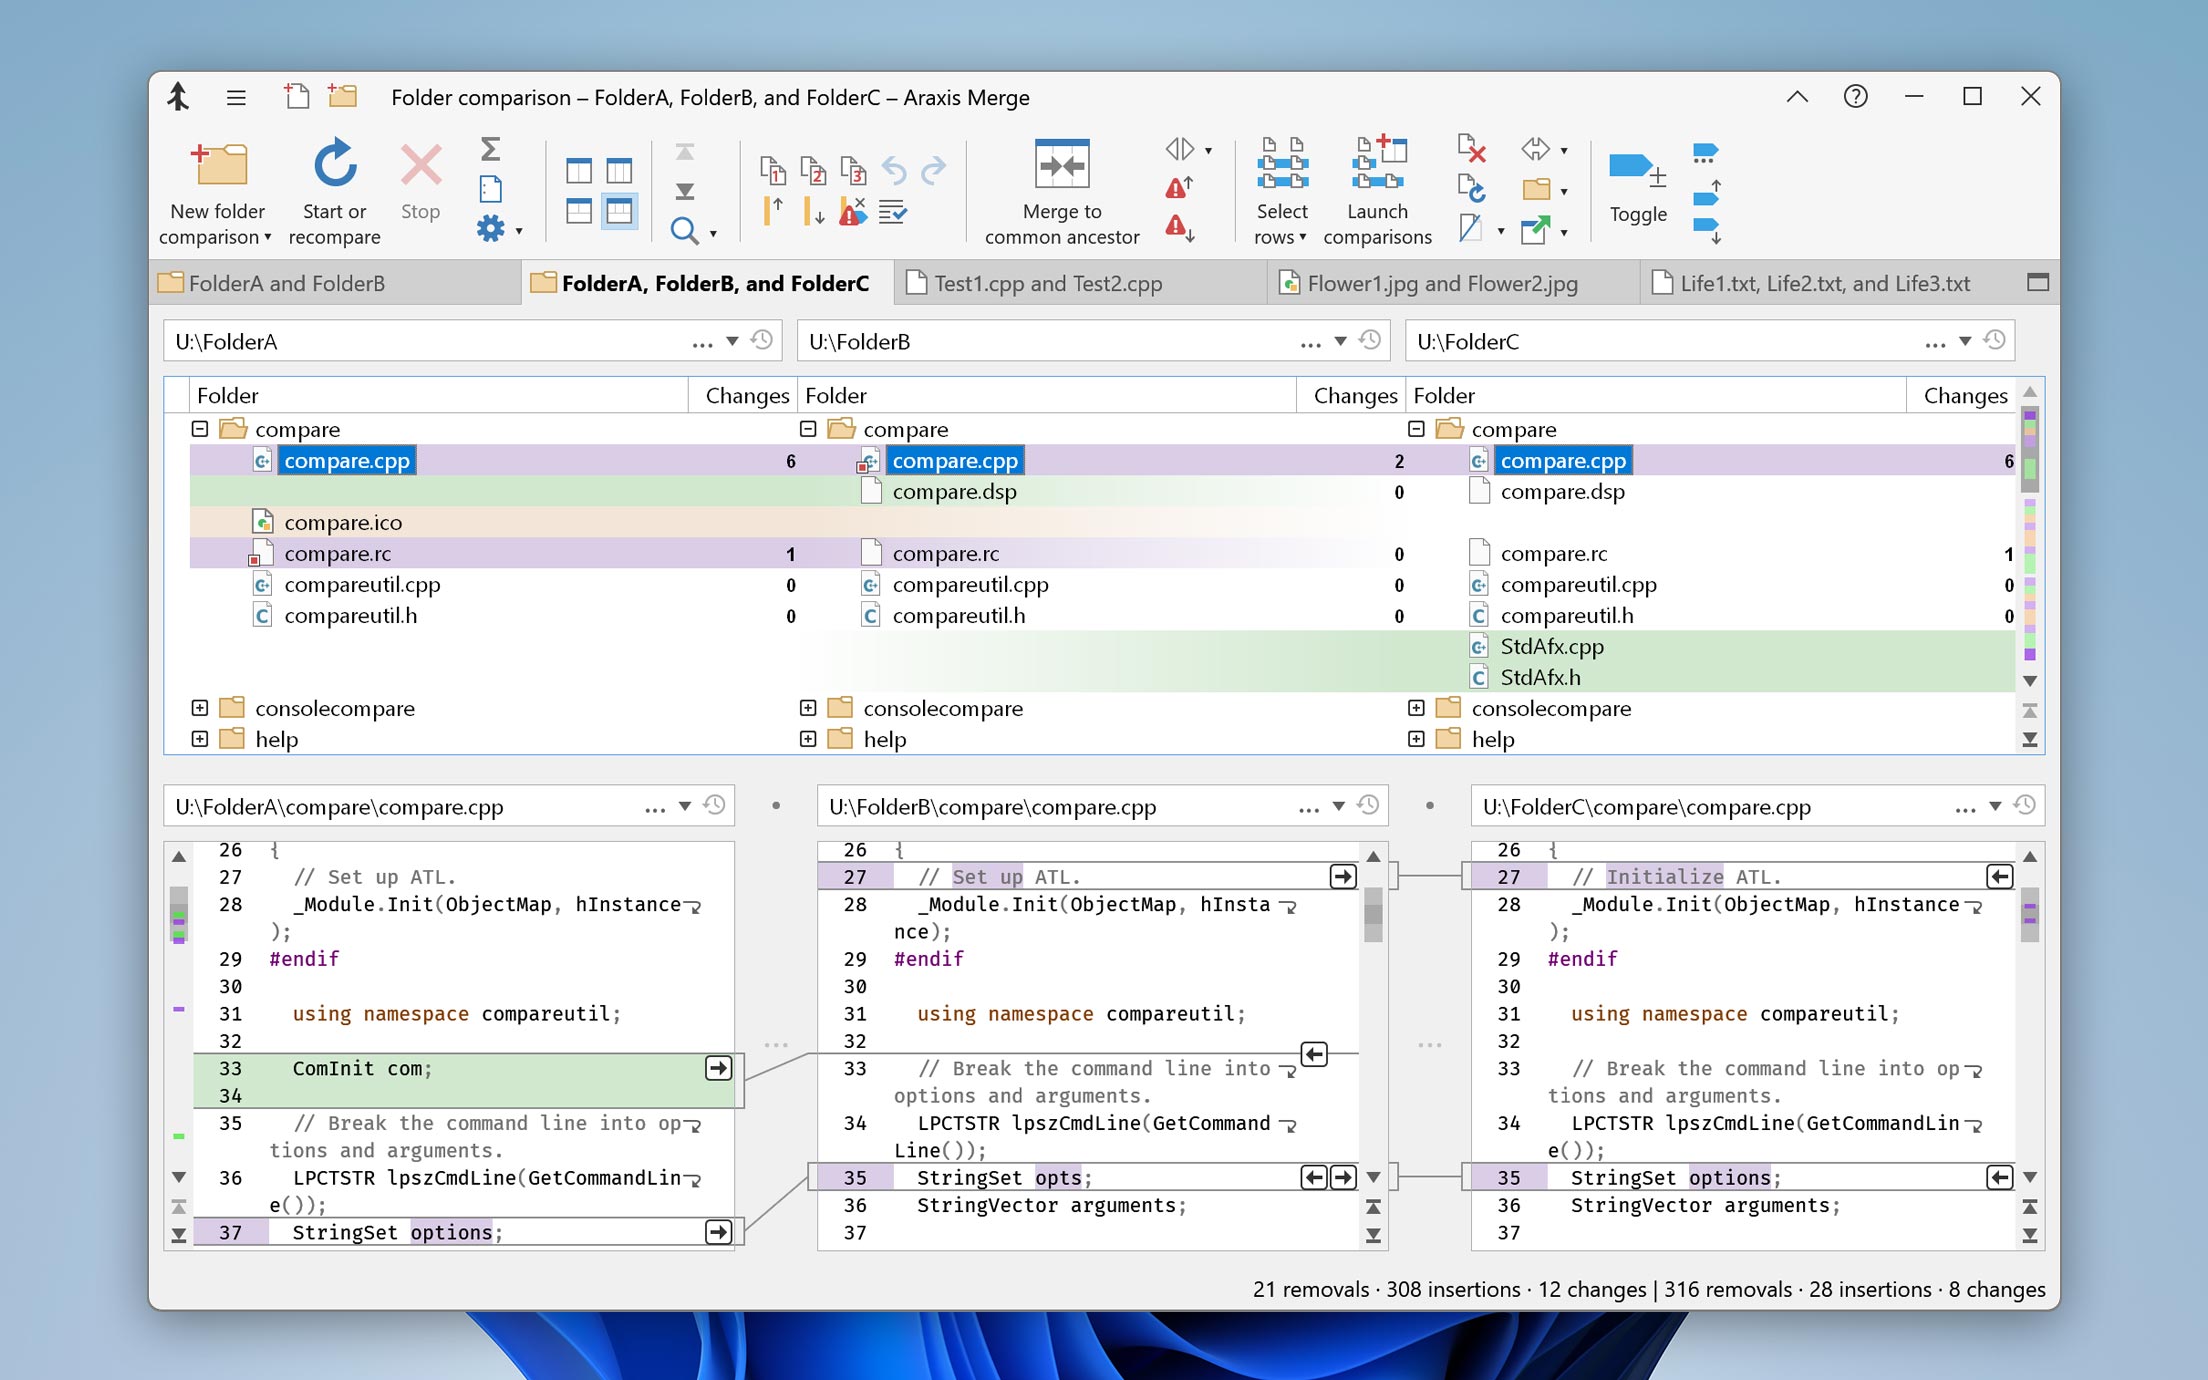Jump to next conflict warning icon
This screenshot has width=2208, height=1380.
1180,229
